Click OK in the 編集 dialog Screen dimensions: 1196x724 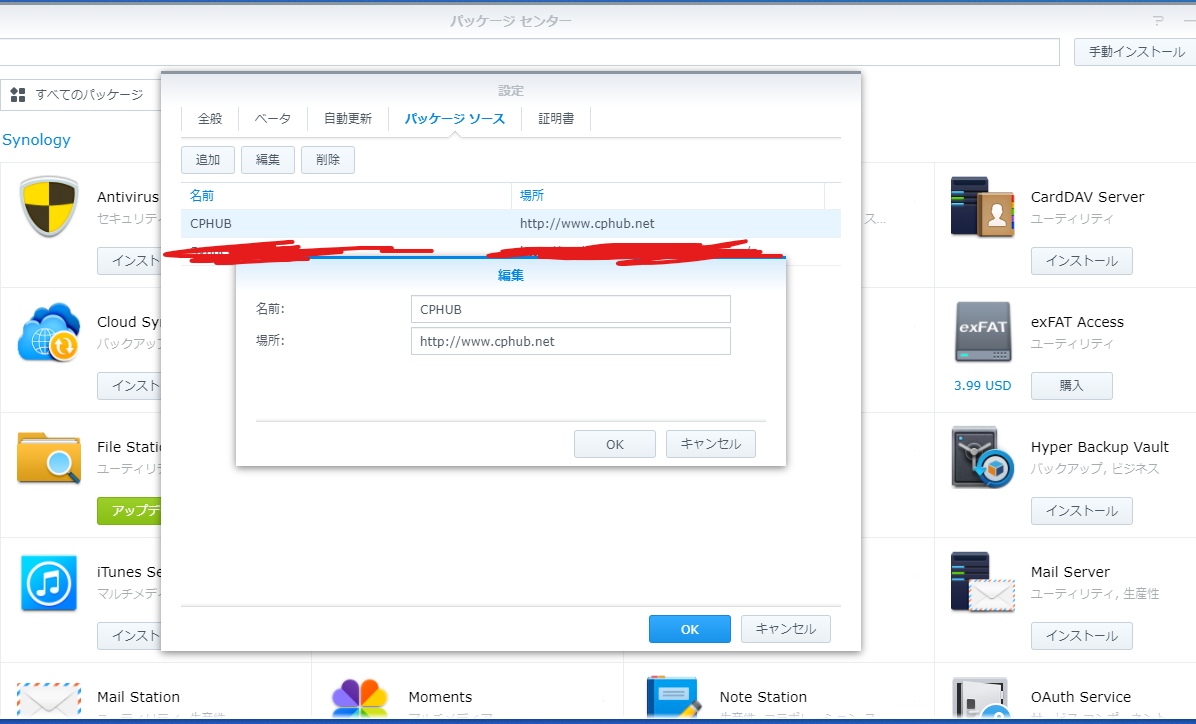(x=615, y=444)
